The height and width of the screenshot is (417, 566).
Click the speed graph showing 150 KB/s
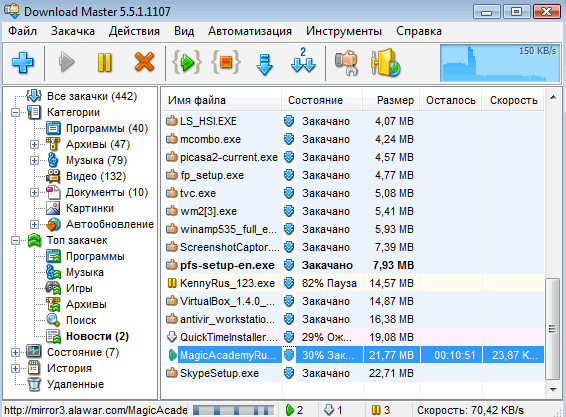pos(500,63)
